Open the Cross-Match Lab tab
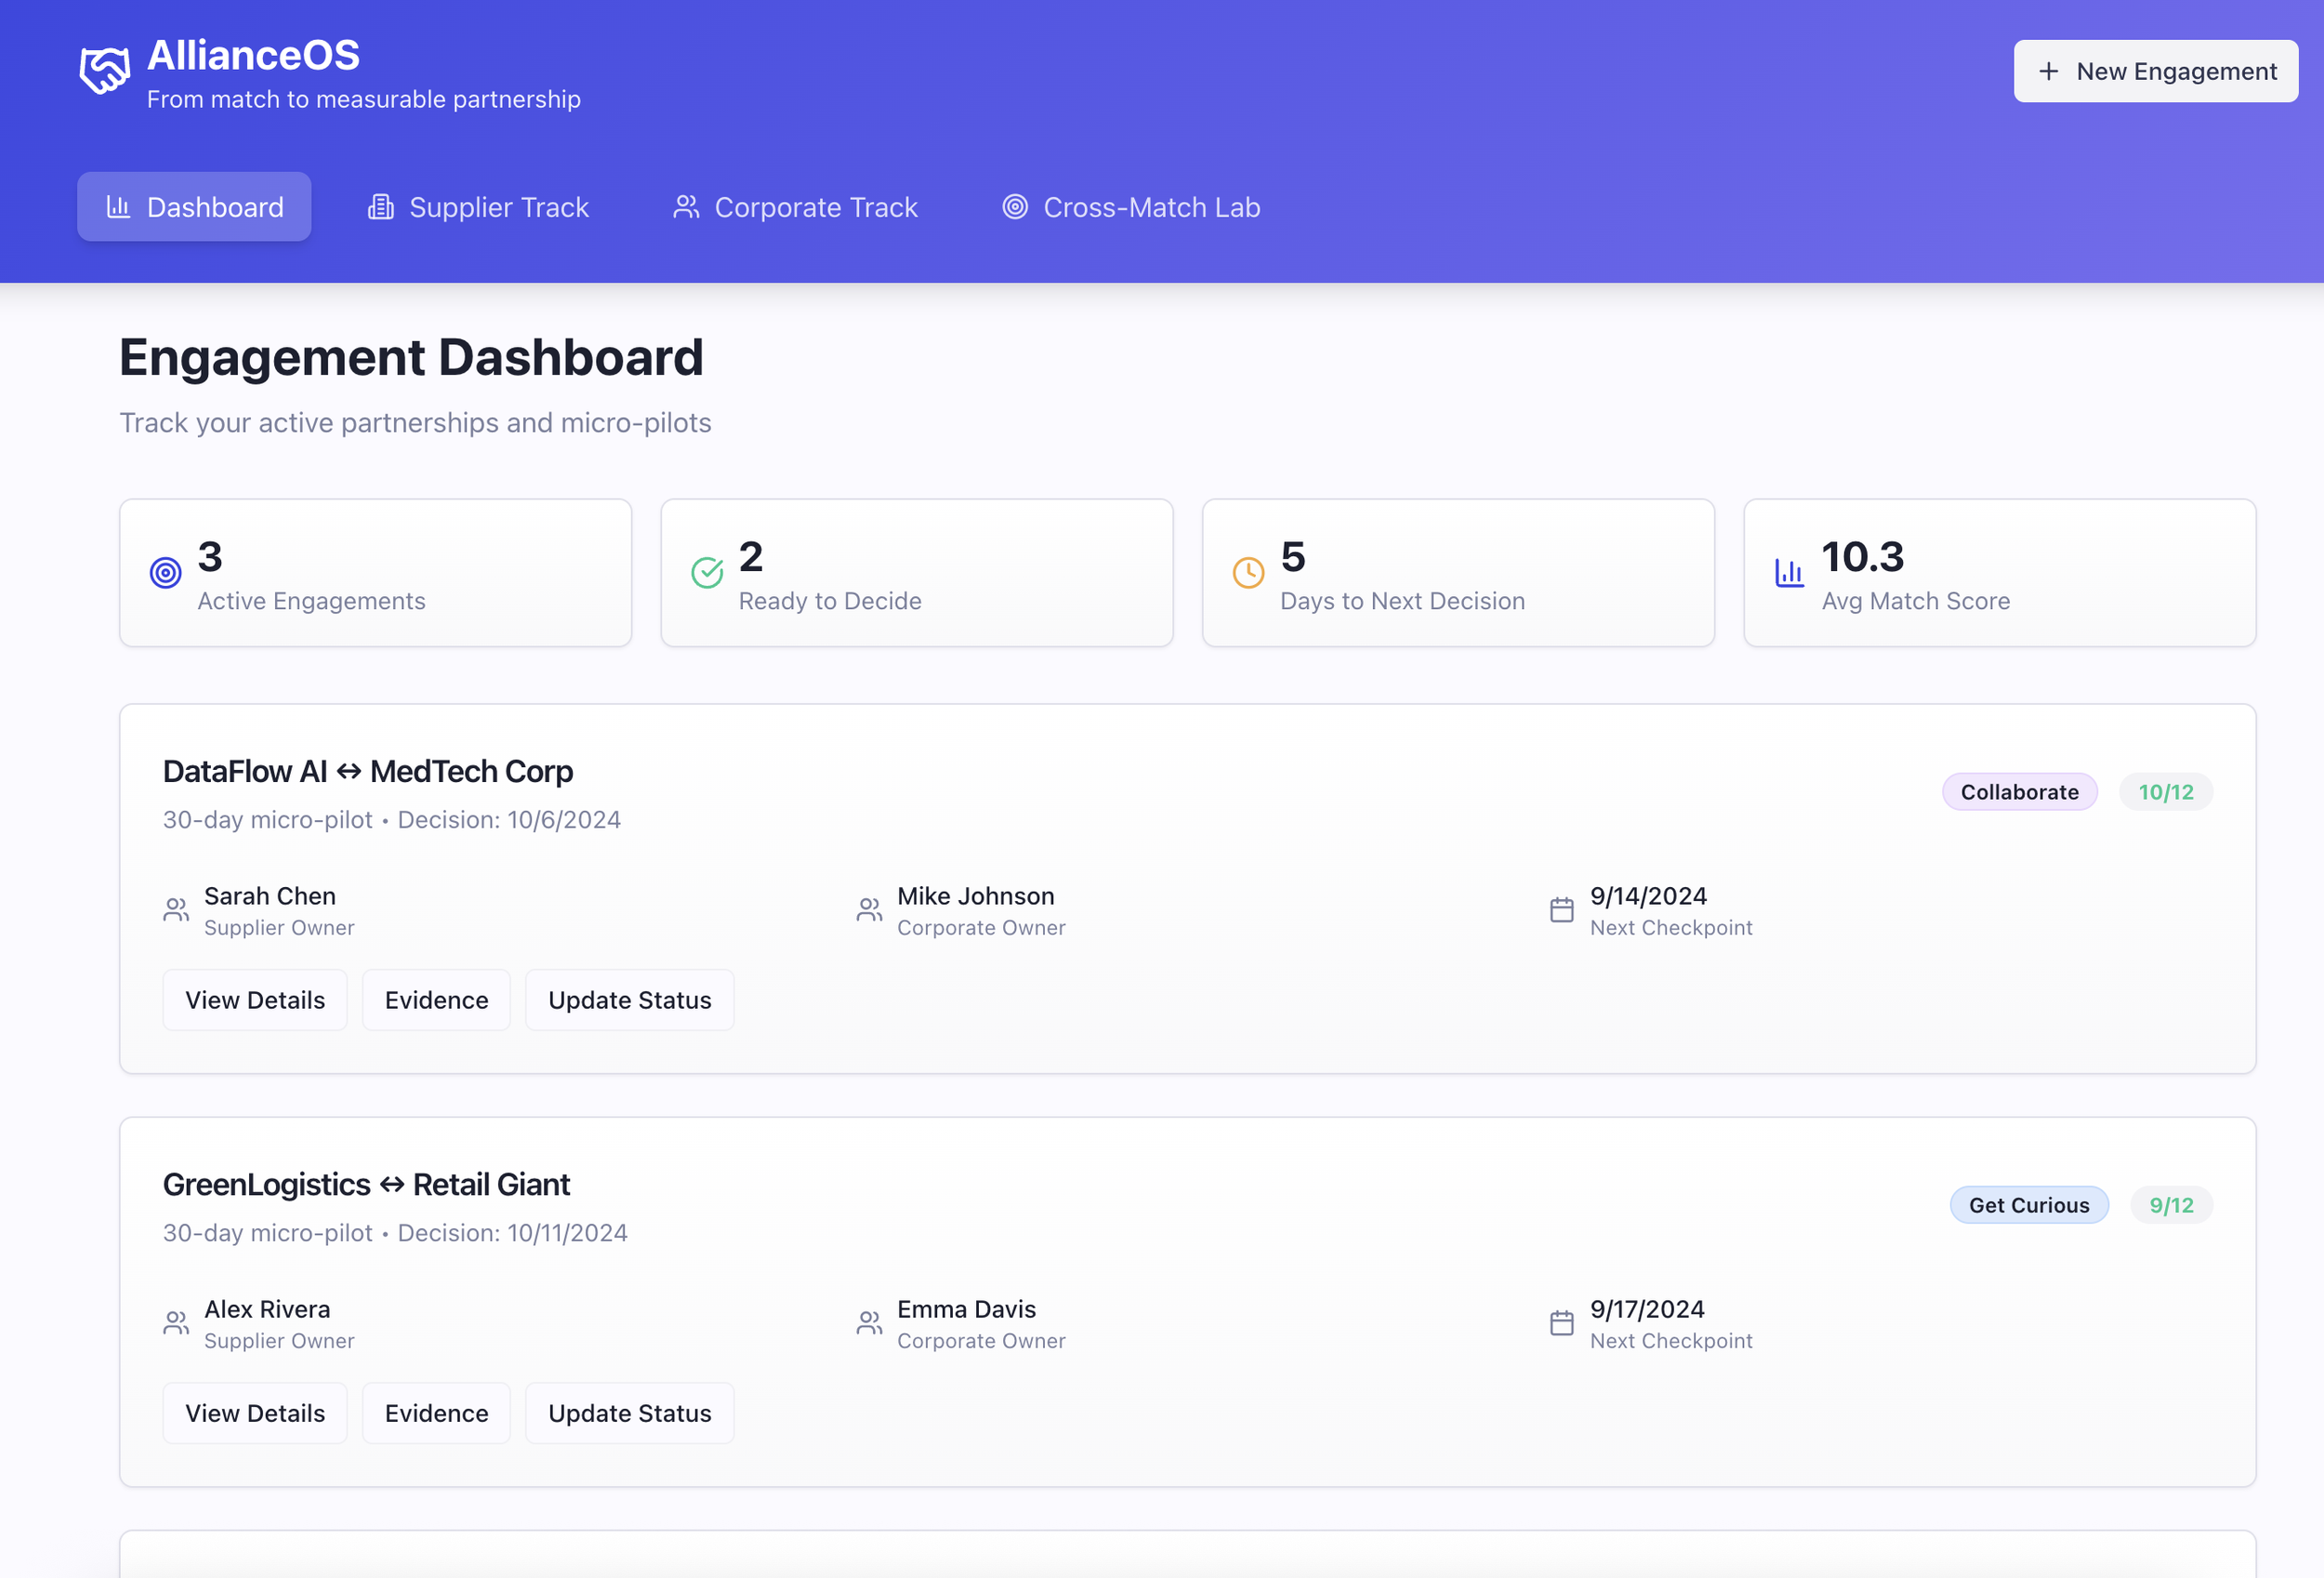 coord(1131,207)
